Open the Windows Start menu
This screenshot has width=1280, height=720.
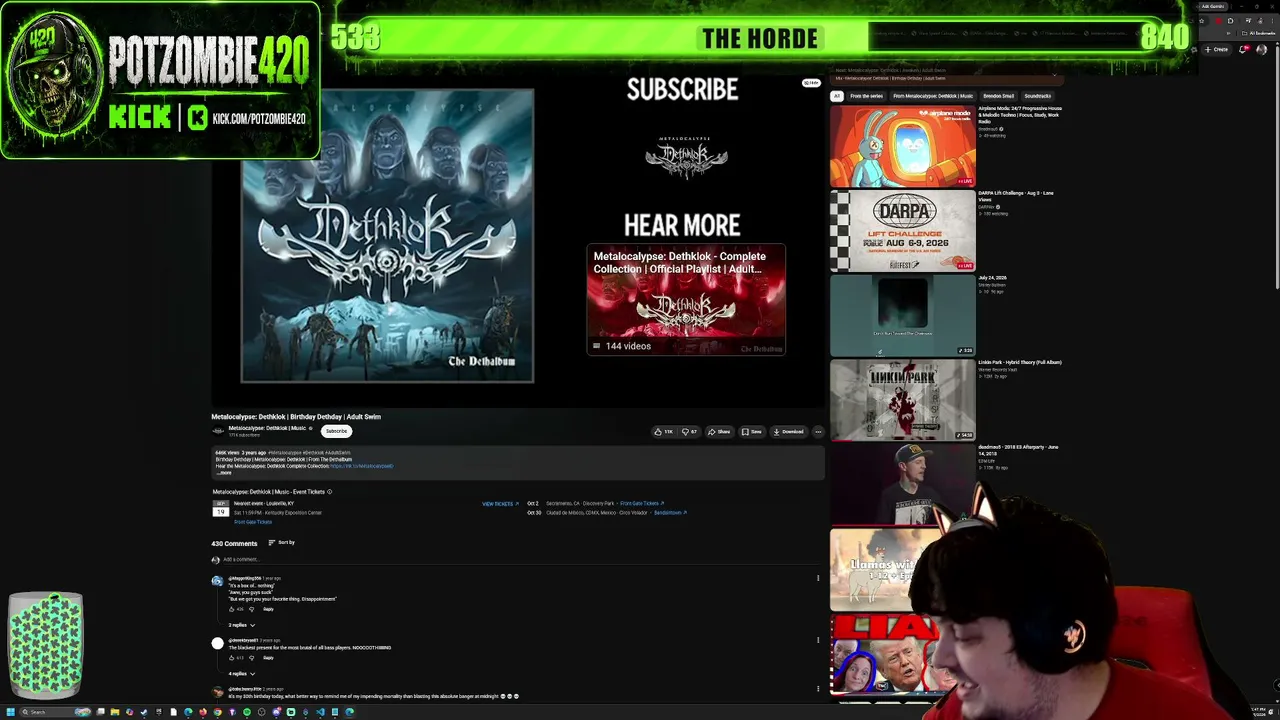tap(11, 712)
